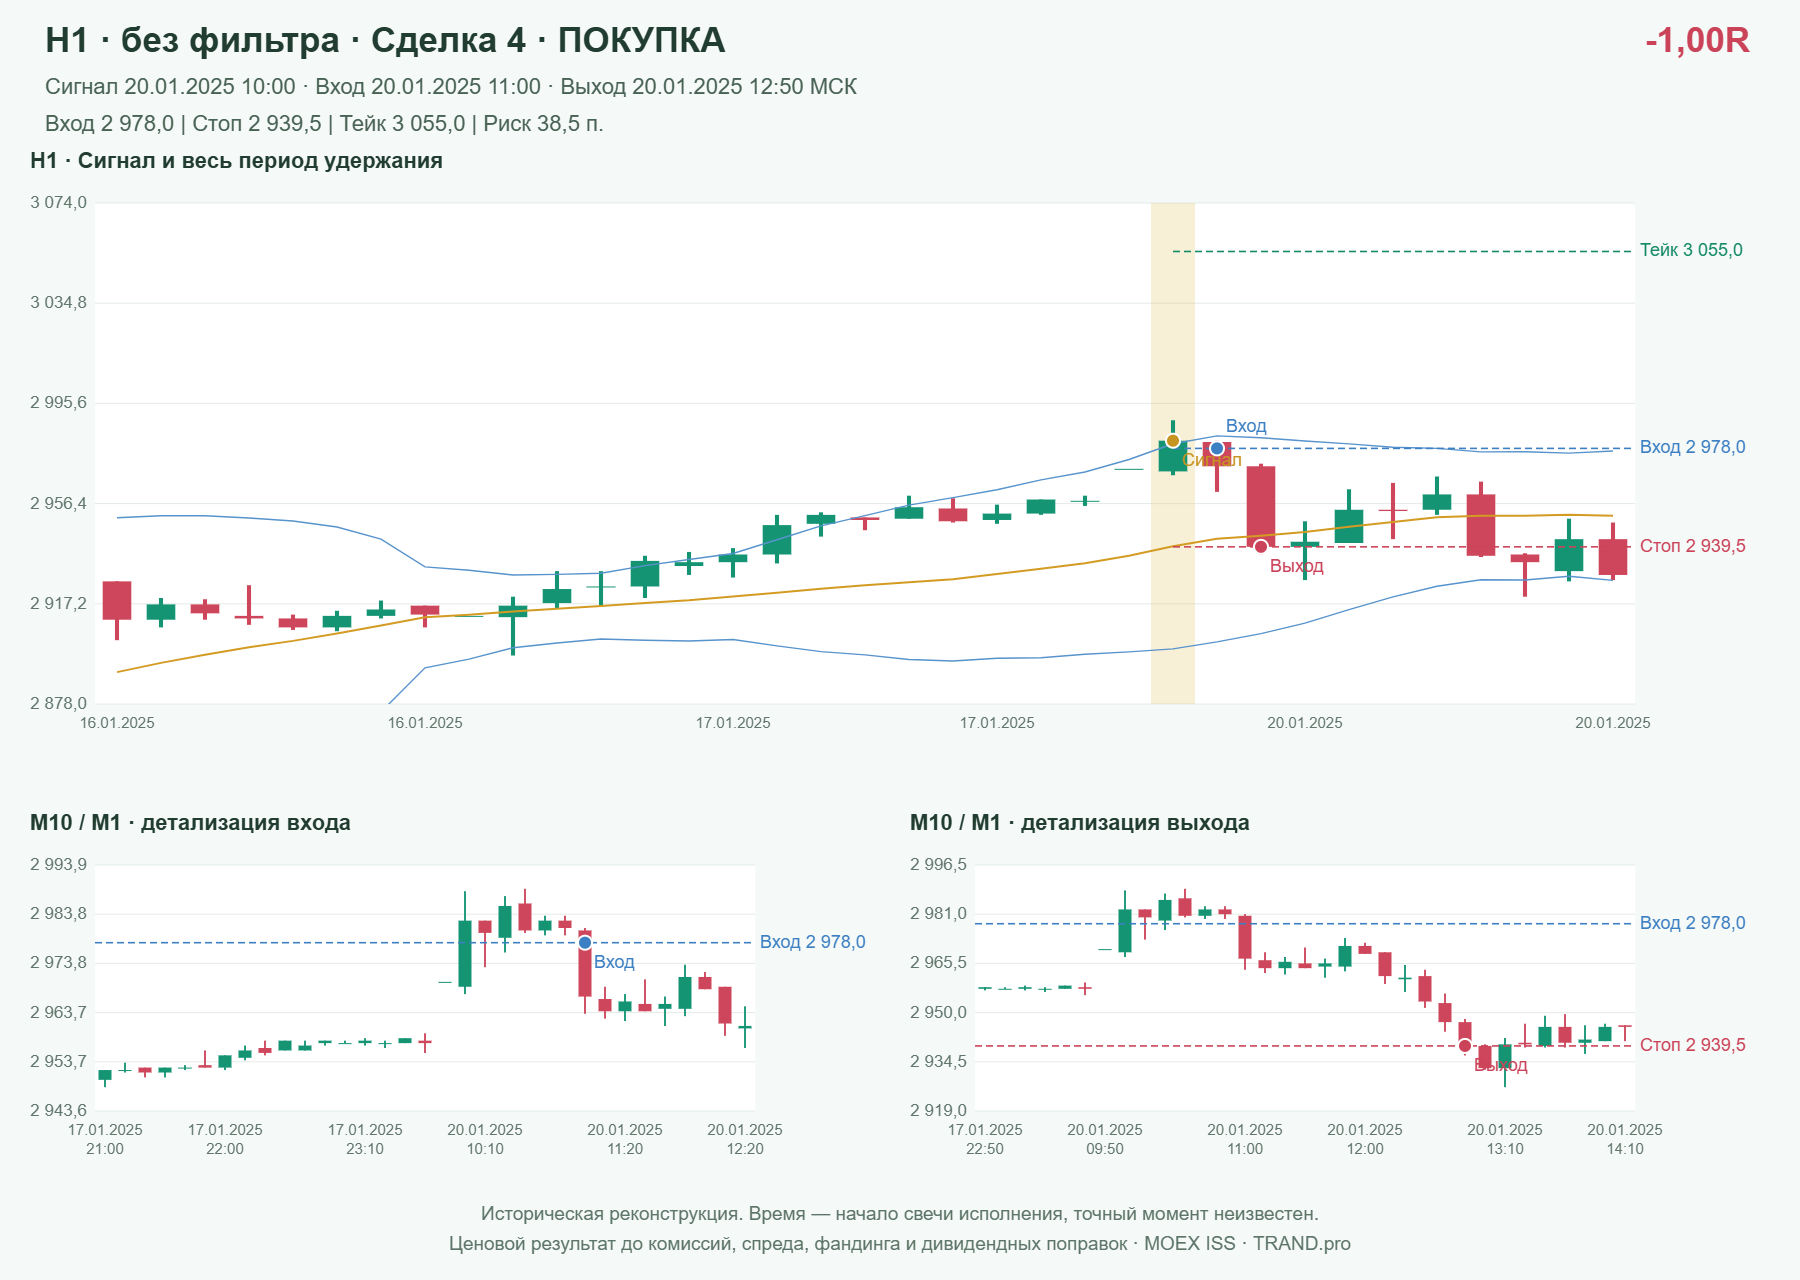Click the 2 996,5 axis value on exit chart
This screenshot has width=1800, height=1280.
click(x=938, y=865)
